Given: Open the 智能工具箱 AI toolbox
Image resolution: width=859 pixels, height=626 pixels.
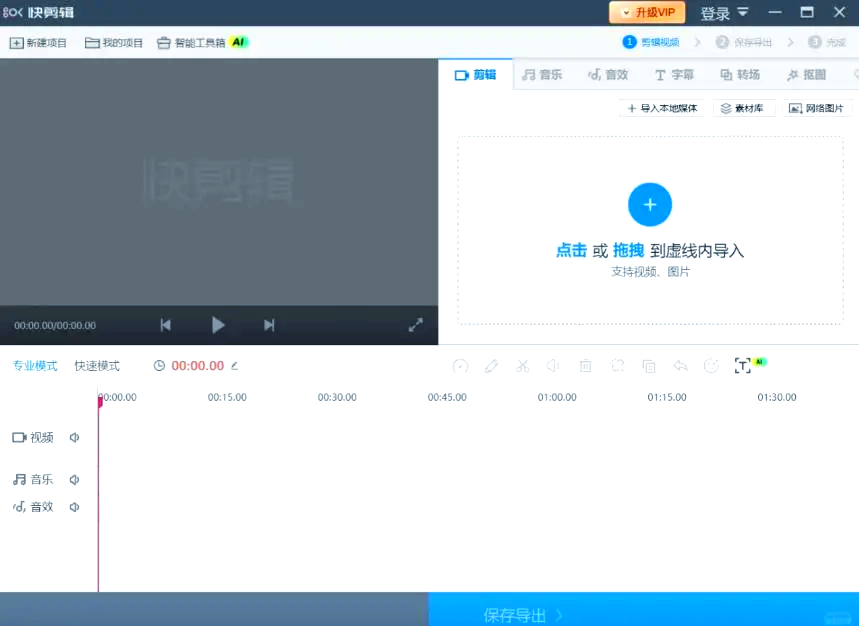Looking at the screenshot, I should [x=203, y=42].
